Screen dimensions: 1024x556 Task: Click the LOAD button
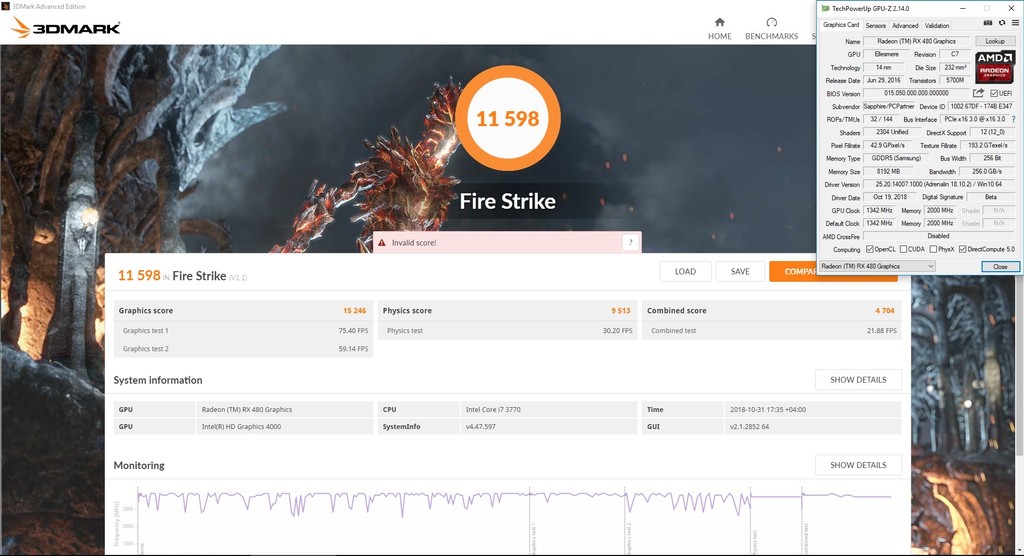tap(685, 271)
